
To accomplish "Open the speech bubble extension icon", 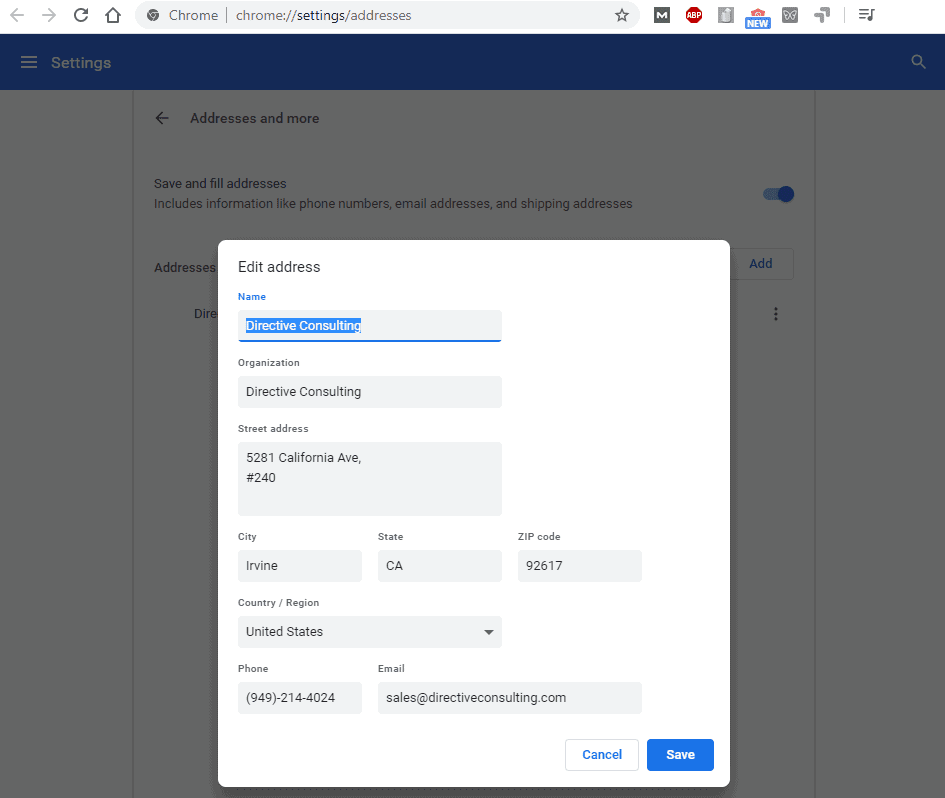I will (x=821, y=15).
